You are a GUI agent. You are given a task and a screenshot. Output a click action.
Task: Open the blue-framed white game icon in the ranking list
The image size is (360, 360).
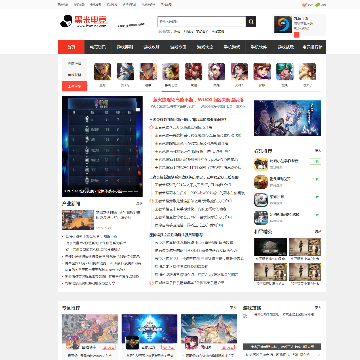pos(261,200)
